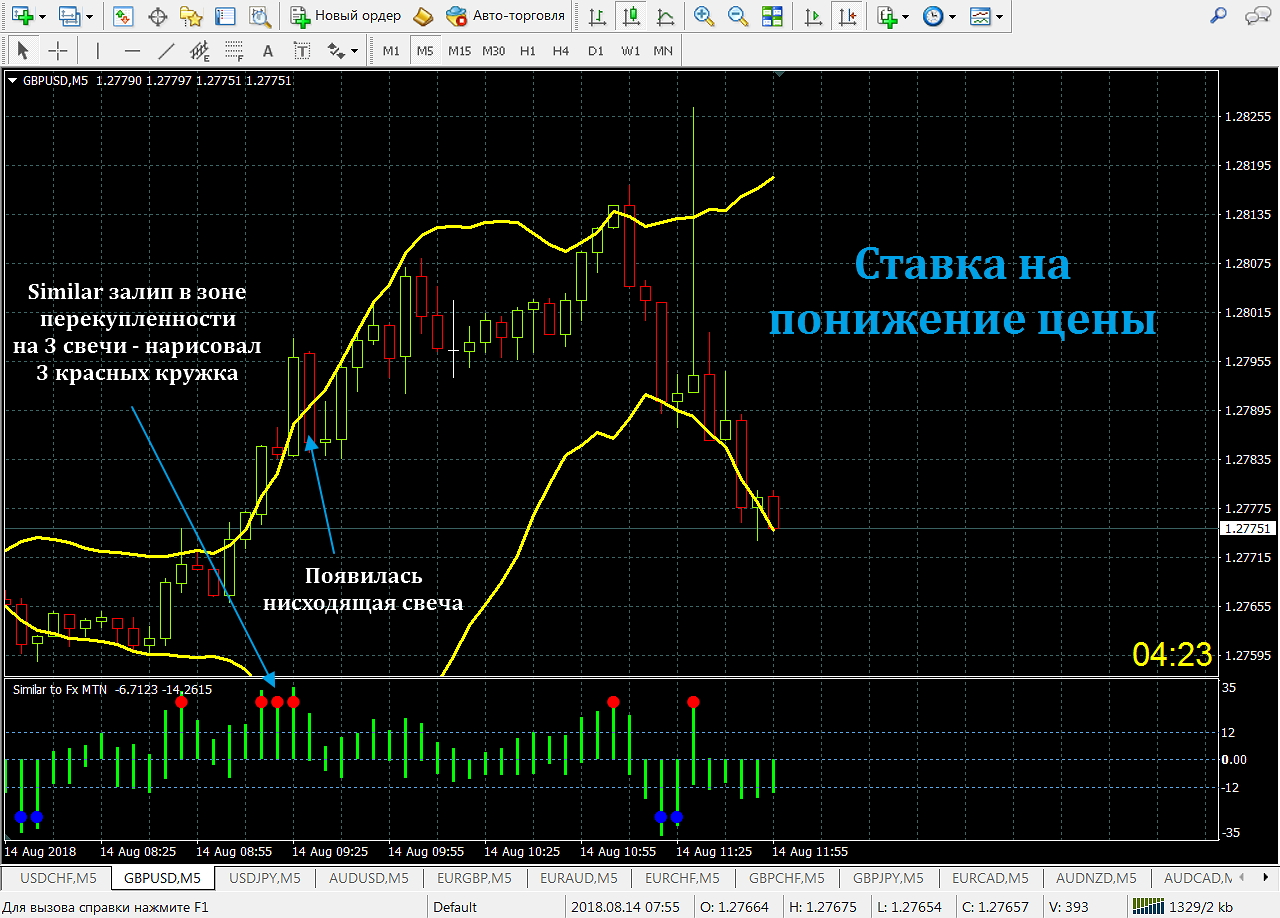The image size is (1280, 918).
Task: Open the Data Window crosshair-circle icon
Action: (x=158, y=16)
